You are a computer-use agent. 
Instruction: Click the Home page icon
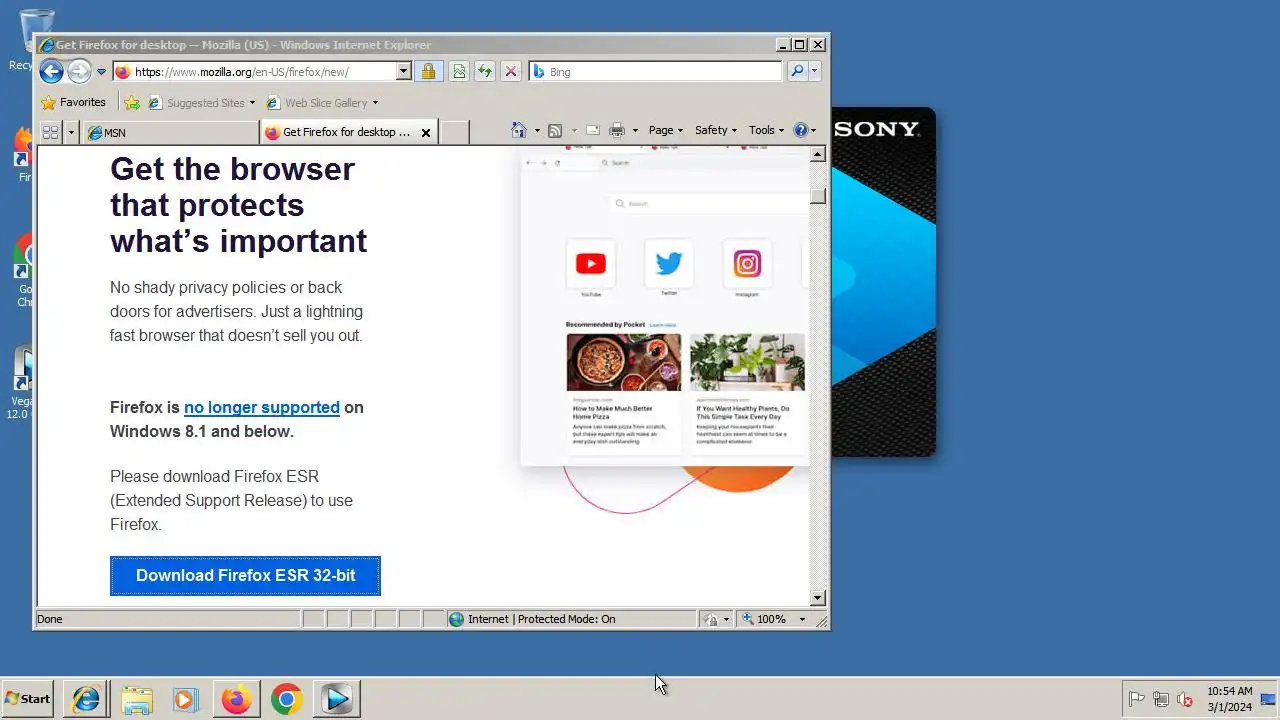[518, 130]
